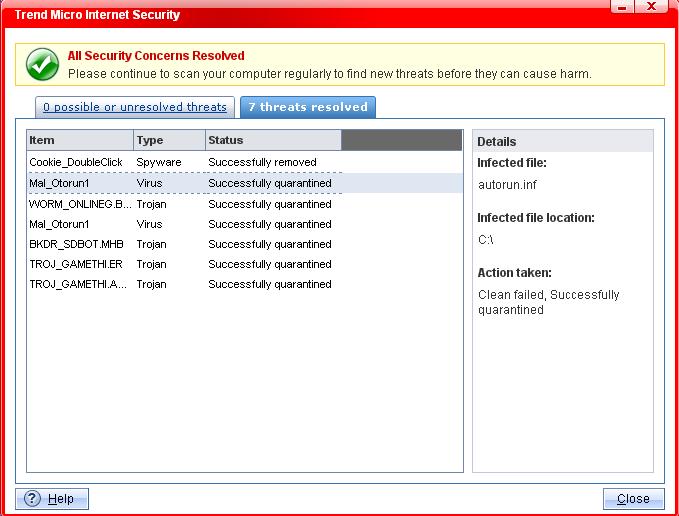Switch to the 7 threats resolved tab
The width and height of the screenshot is (679, 516).
point(308,107)
